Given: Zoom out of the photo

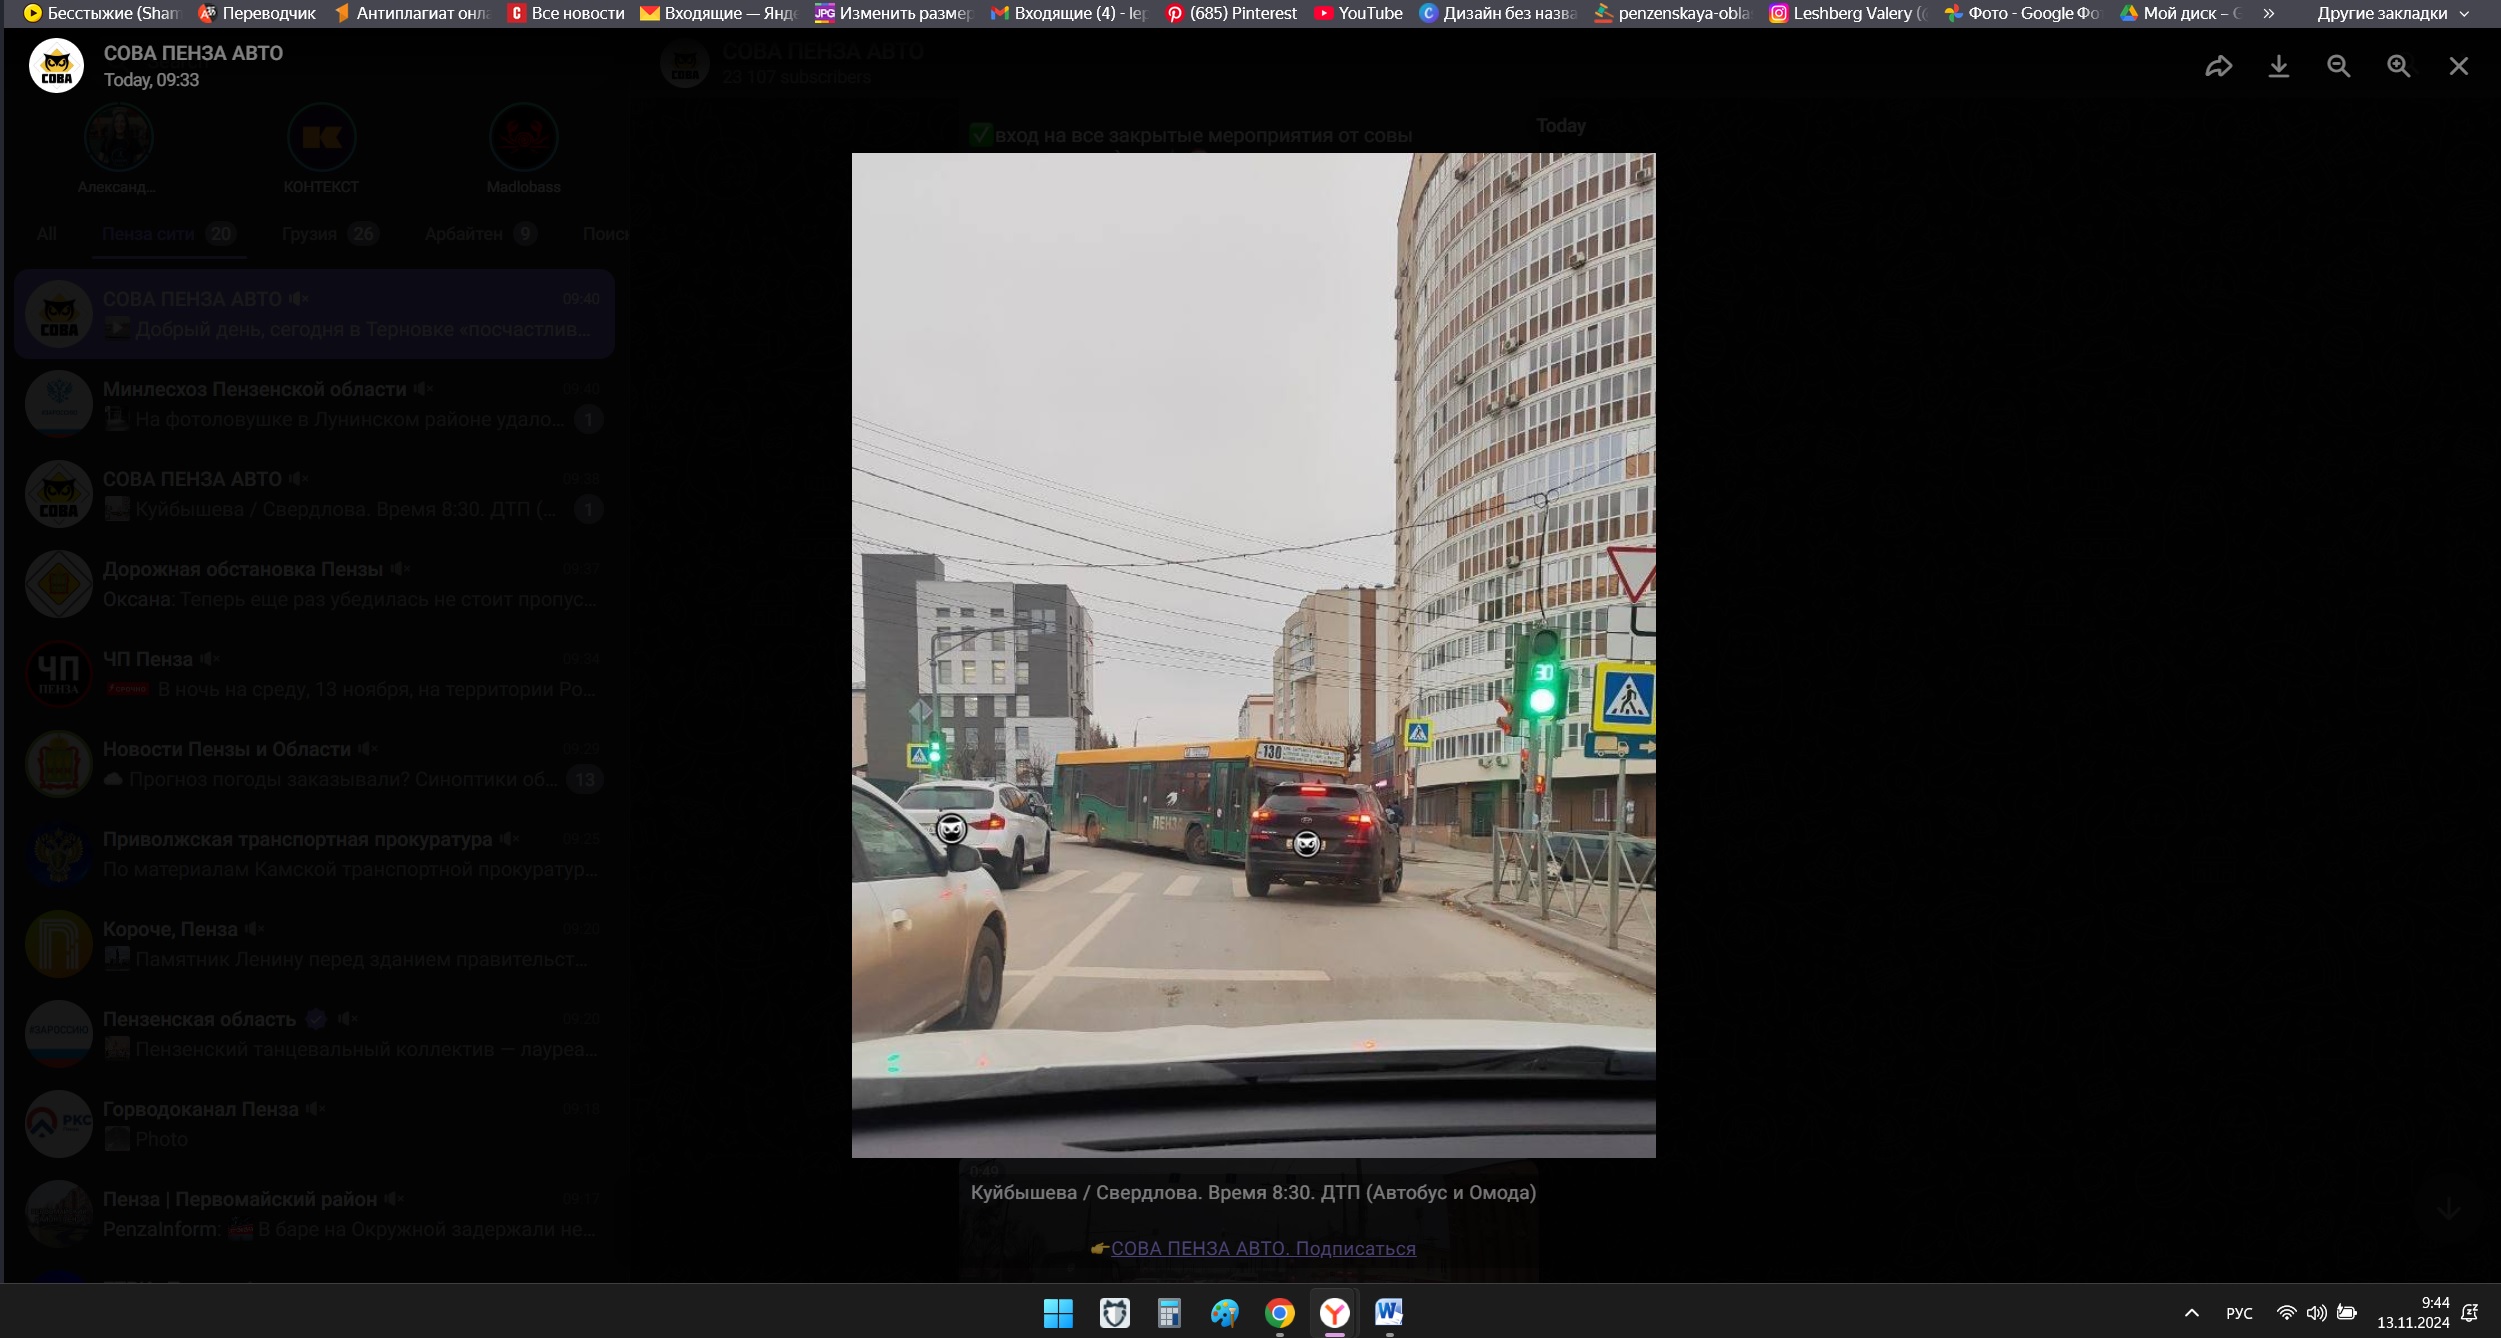Looking at the screenshot, I should point(2338,66).
